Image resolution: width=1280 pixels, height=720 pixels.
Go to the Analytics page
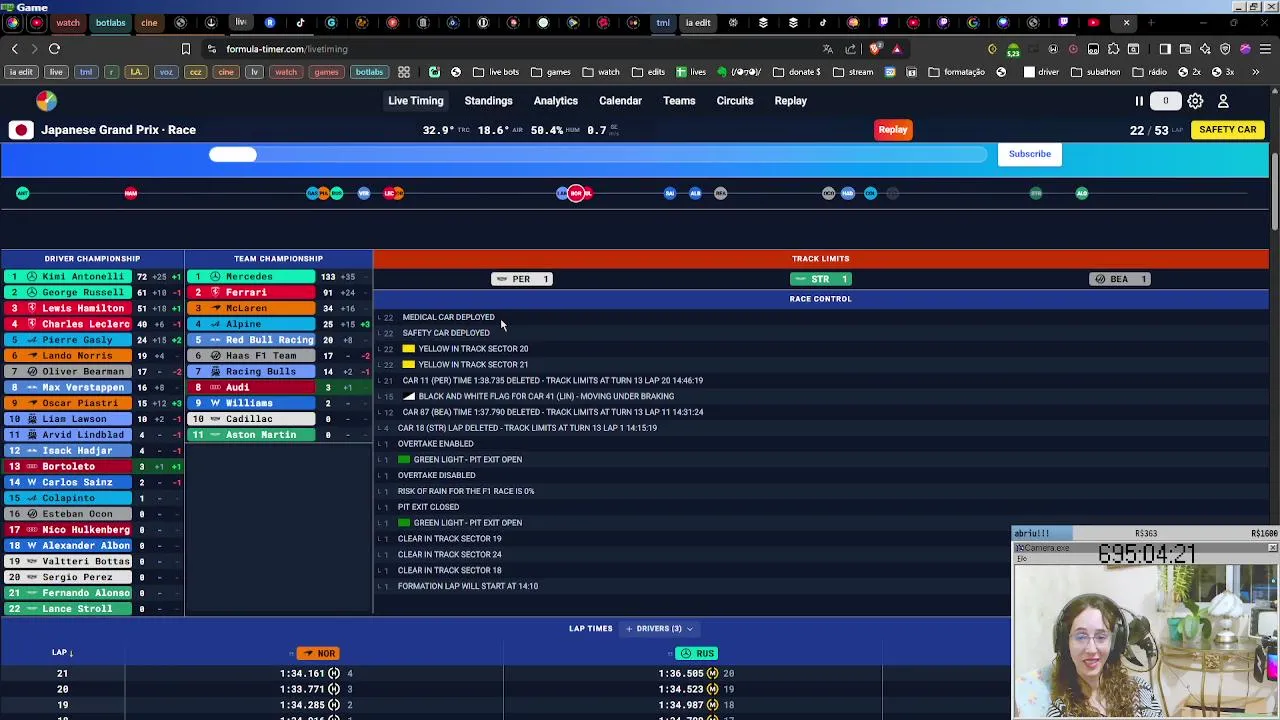pos(555,101)
